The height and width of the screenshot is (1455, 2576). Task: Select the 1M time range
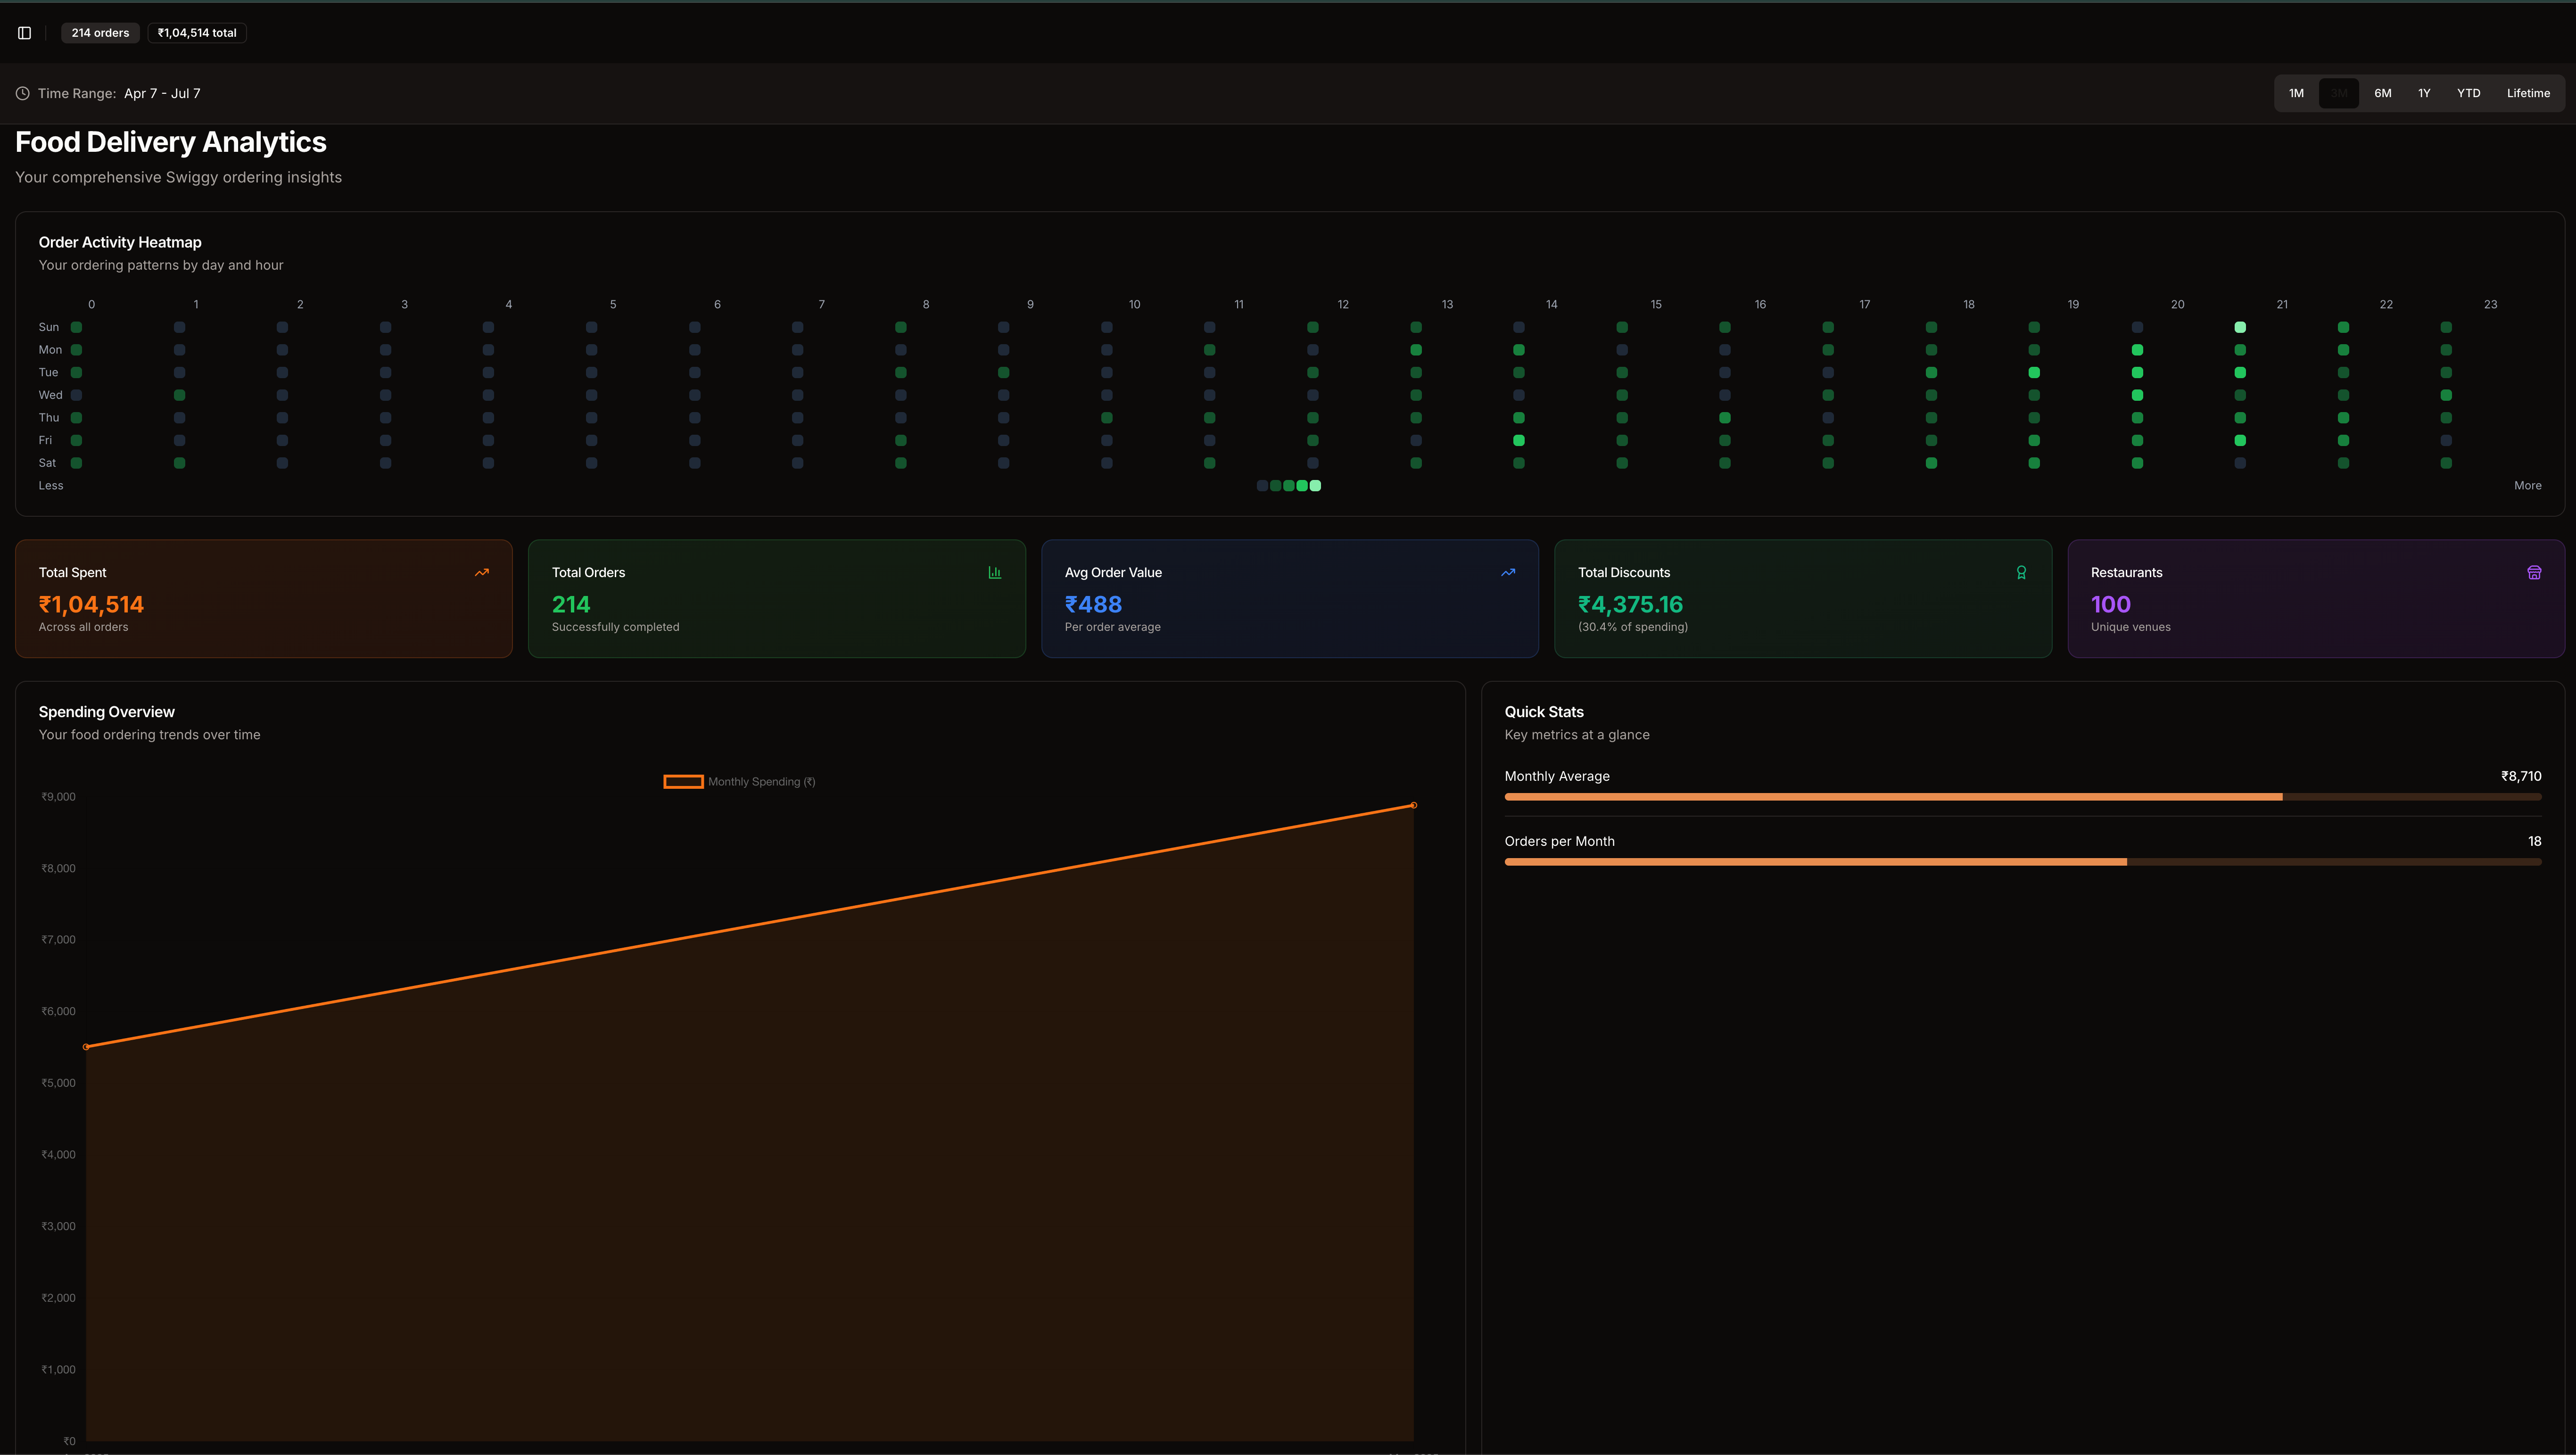pos(2296,93)
